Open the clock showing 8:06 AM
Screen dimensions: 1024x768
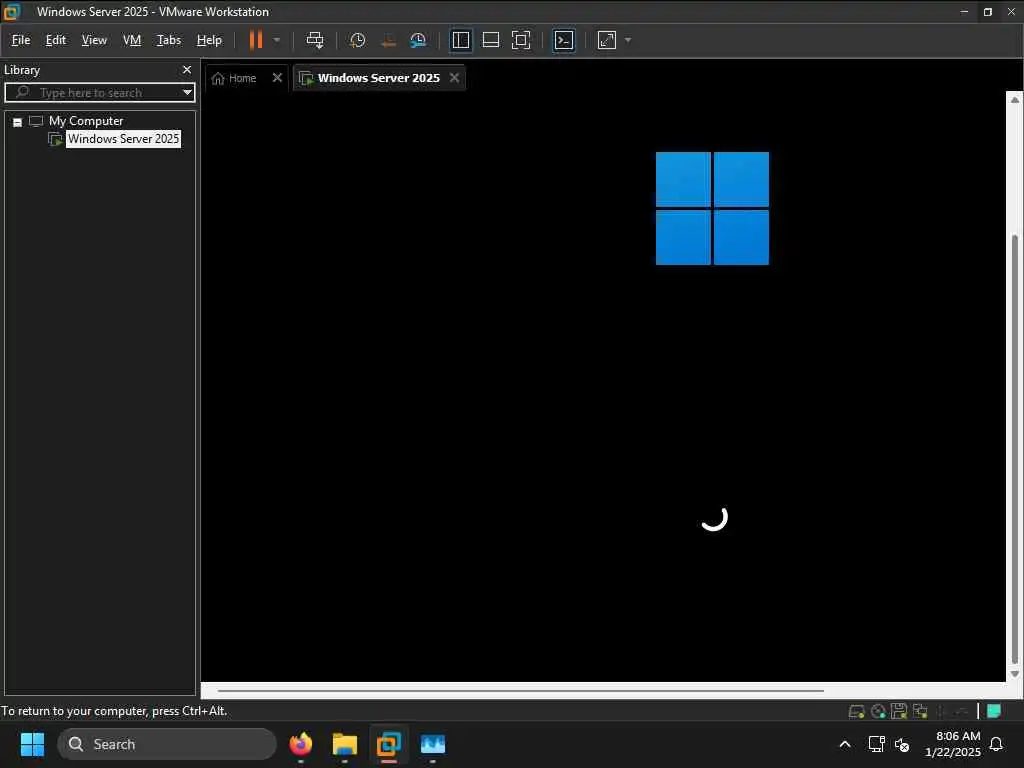pyautogui.click(x=953, y=744)
